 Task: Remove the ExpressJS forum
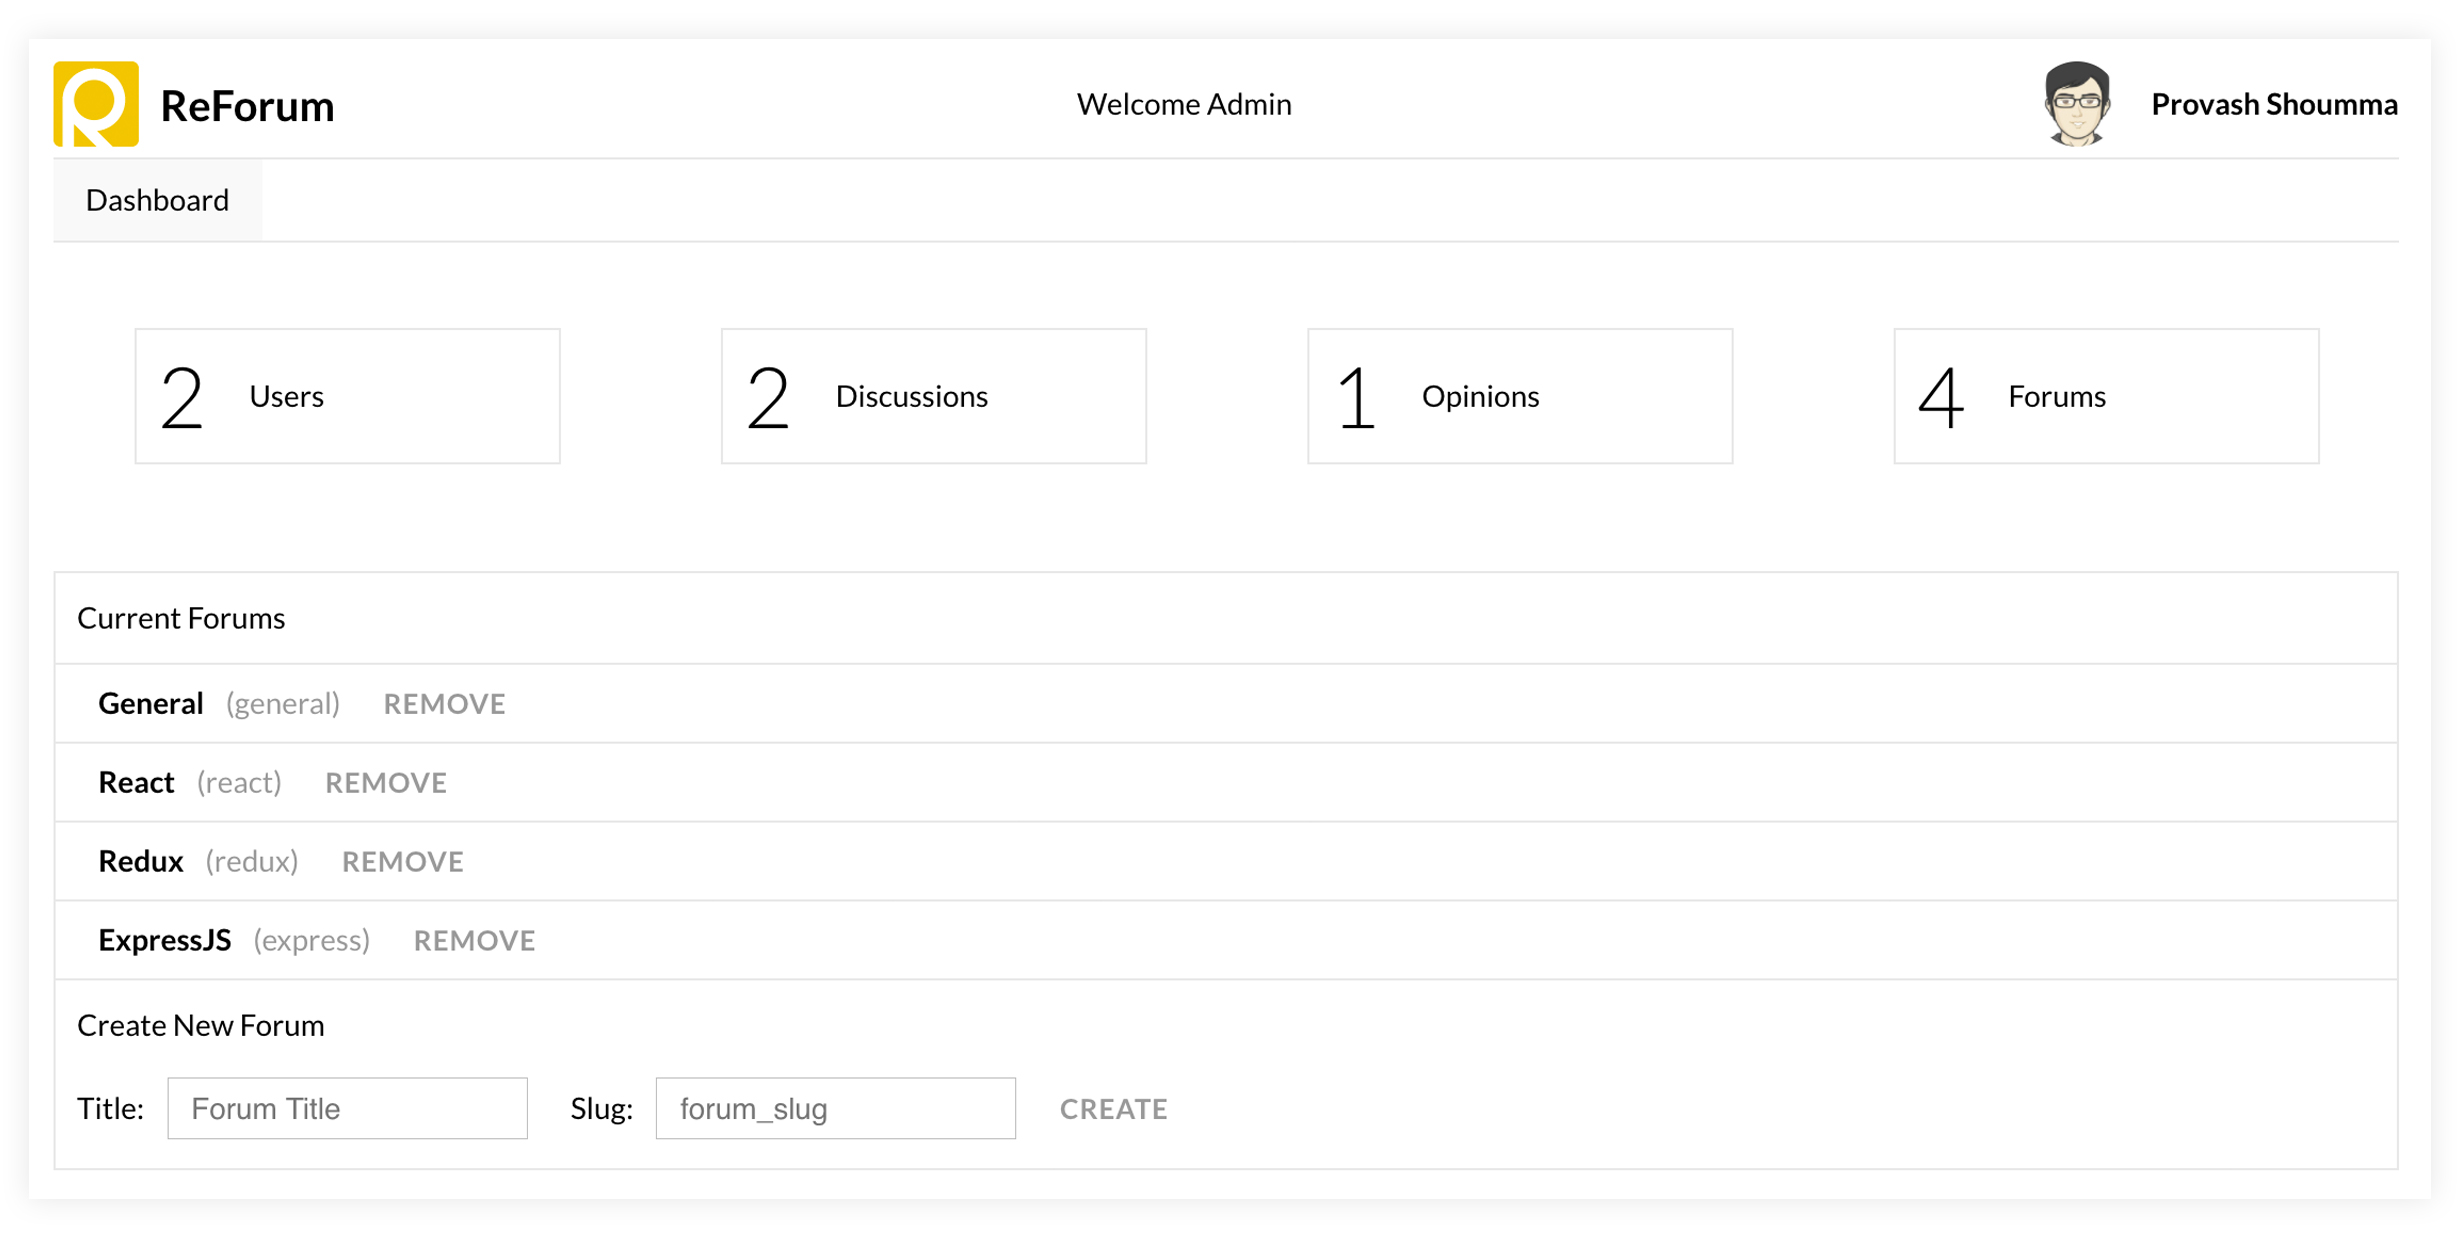474,941
